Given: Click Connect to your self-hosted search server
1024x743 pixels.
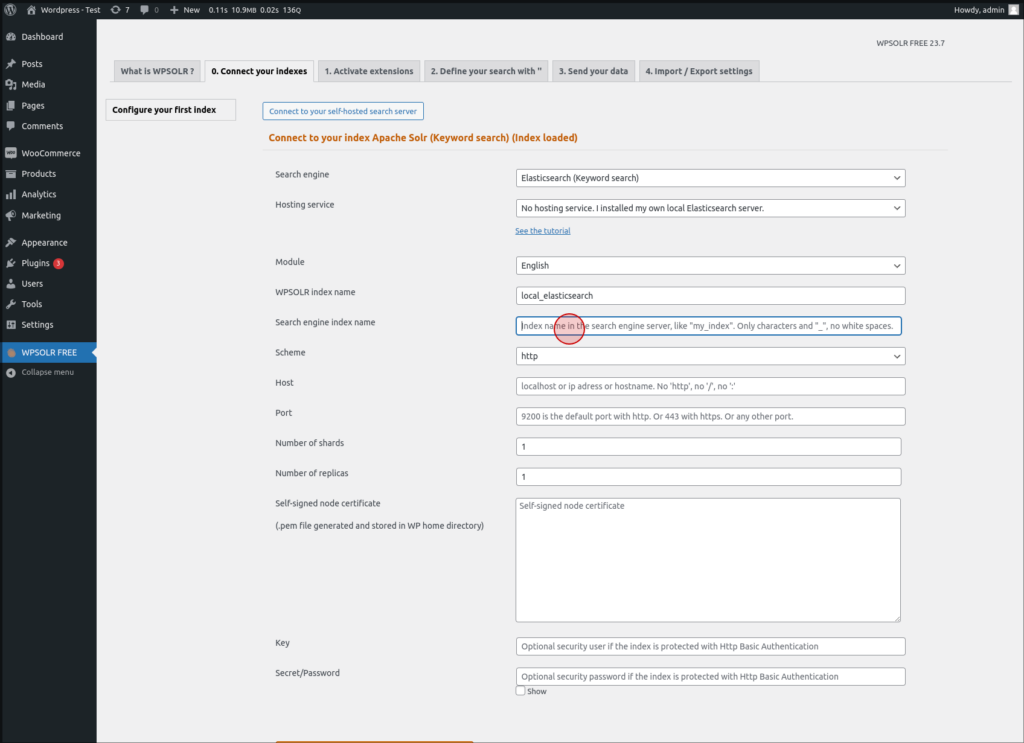Looking at the screenshot, I should tap(343, 111).
